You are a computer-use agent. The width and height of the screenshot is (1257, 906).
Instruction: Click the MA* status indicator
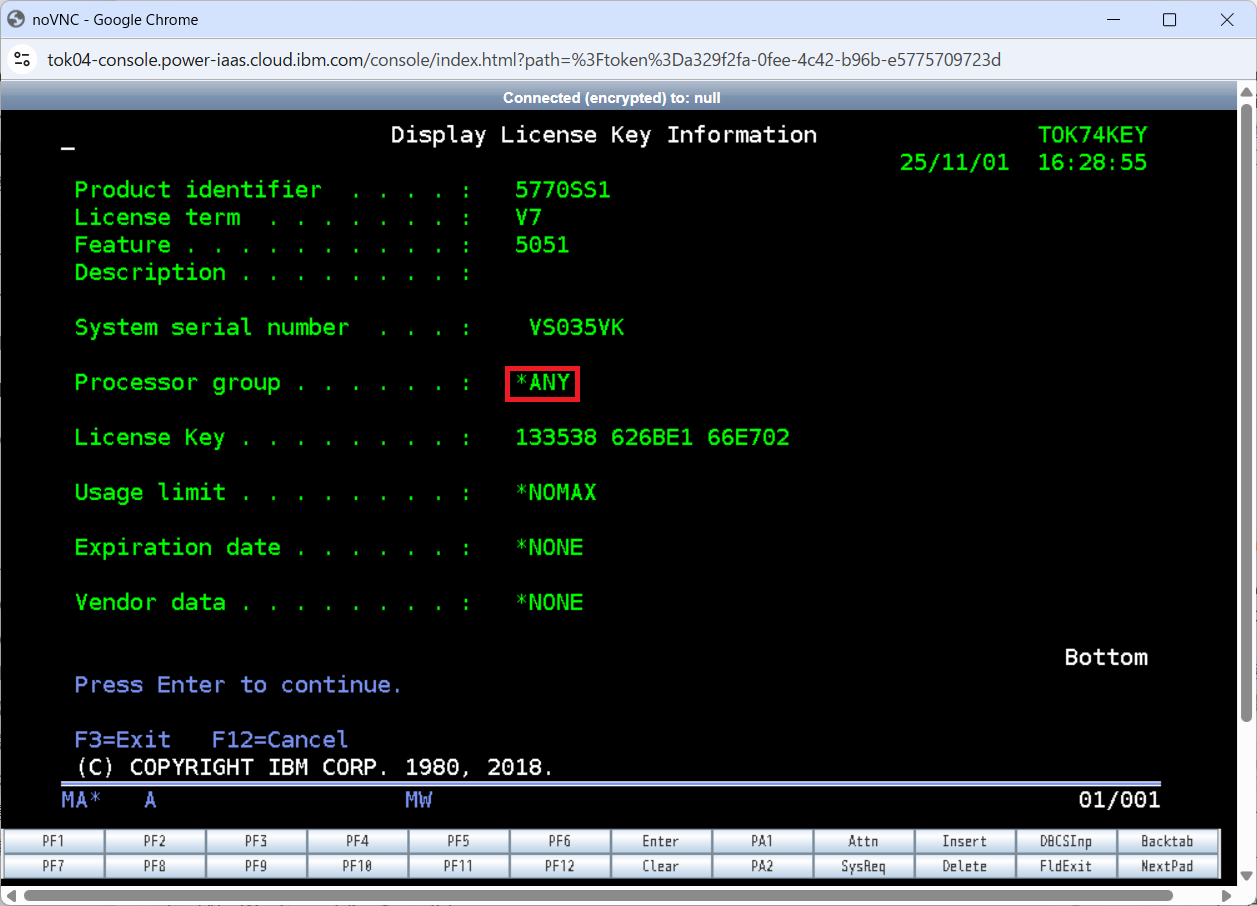(x=81, y=800)
